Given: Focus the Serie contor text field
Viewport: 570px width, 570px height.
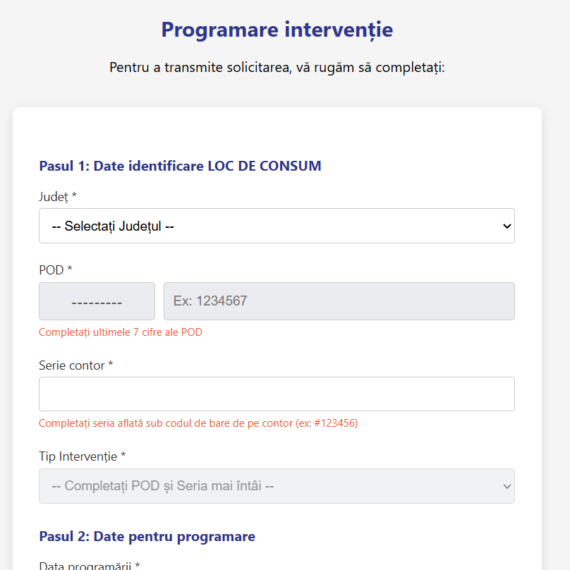Looking at the screenshot, I should (277, 394).
